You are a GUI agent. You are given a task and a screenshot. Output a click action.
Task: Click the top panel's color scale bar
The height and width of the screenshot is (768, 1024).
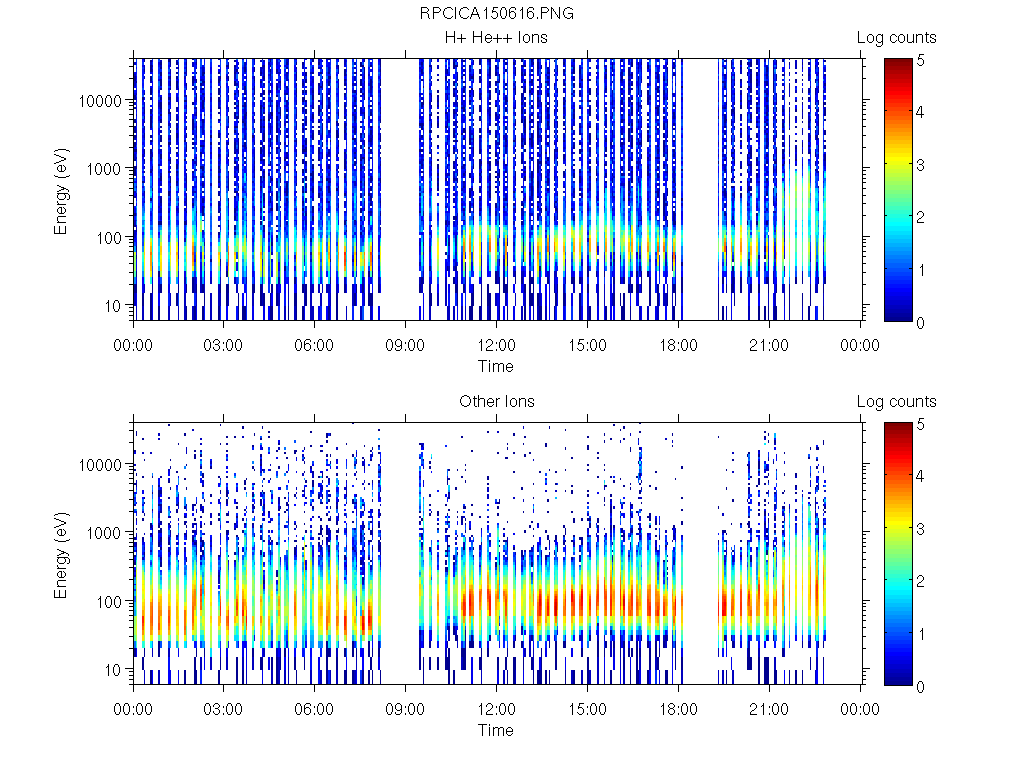pyautogui.click(x=897, y=190)
